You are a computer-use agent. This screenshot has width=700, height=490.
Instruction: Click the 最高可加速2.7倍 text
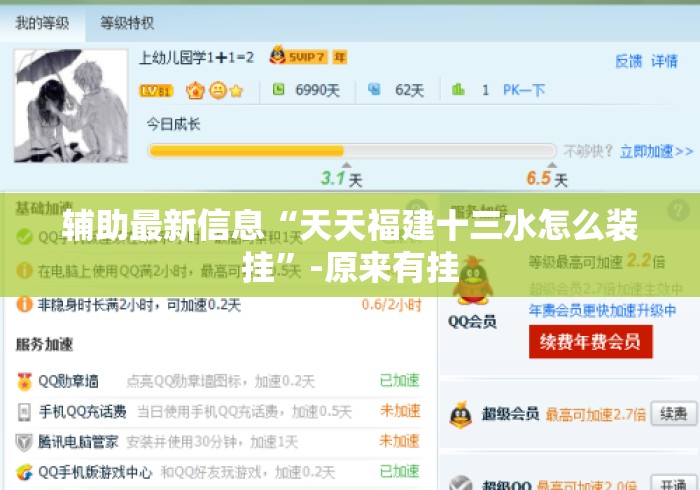(x=596, y=415)
